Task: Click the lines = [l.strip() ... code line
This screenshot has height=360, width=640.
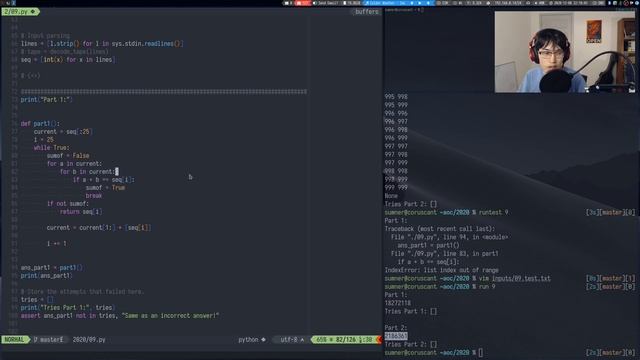Action: pyautogui.click(x=102, y=44)
